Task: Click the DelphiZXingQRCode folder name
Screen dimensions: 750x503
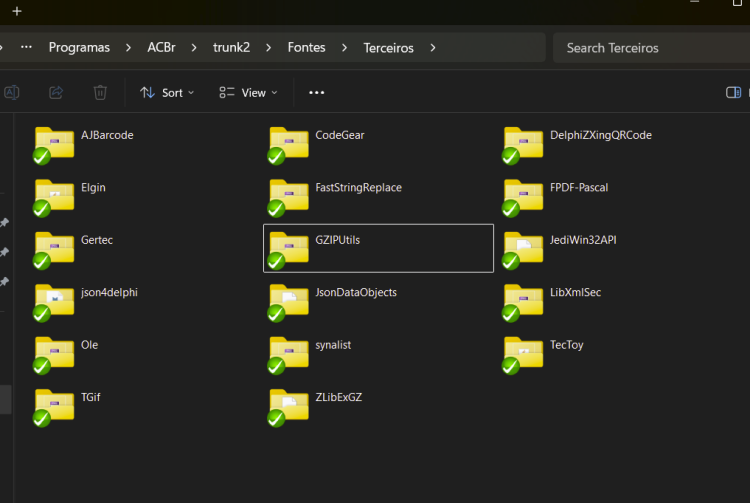Action: (601, 135)
